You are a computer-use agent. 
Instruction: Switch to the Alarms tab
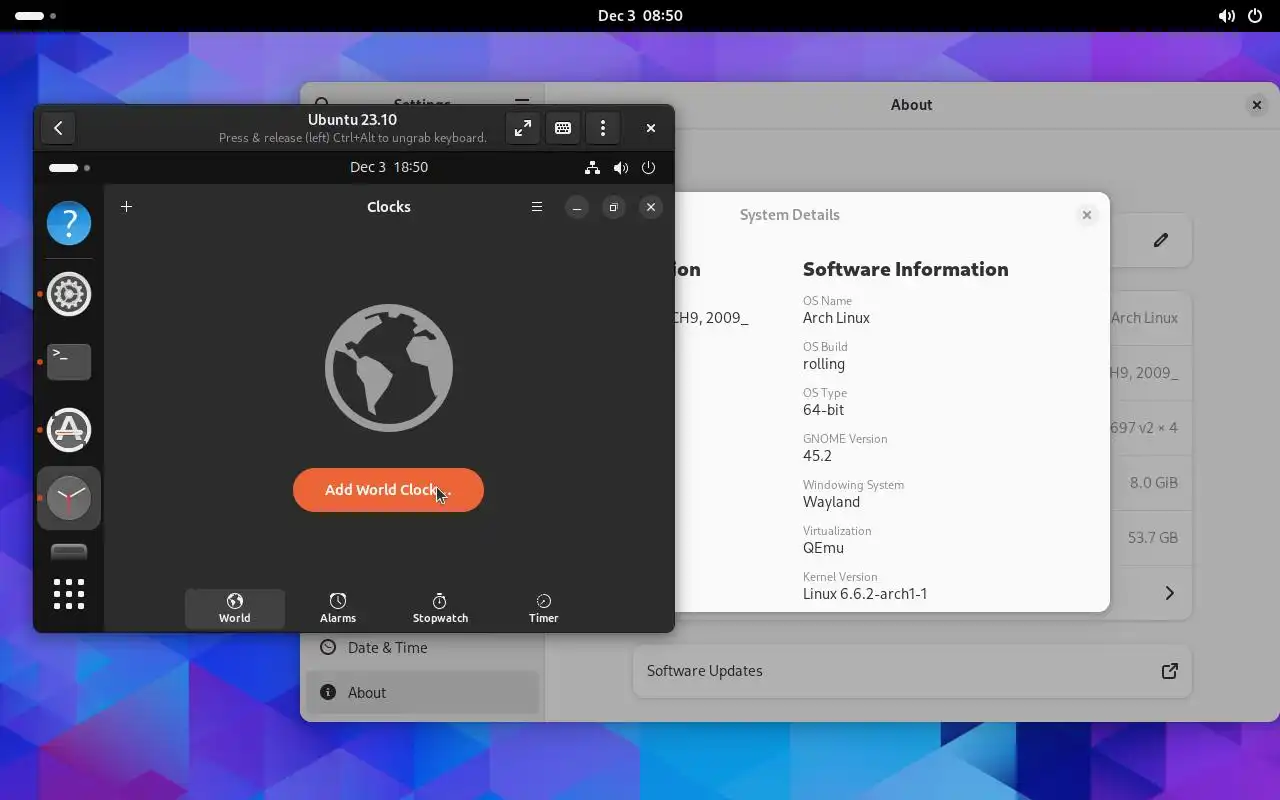(x=338, y=608)
